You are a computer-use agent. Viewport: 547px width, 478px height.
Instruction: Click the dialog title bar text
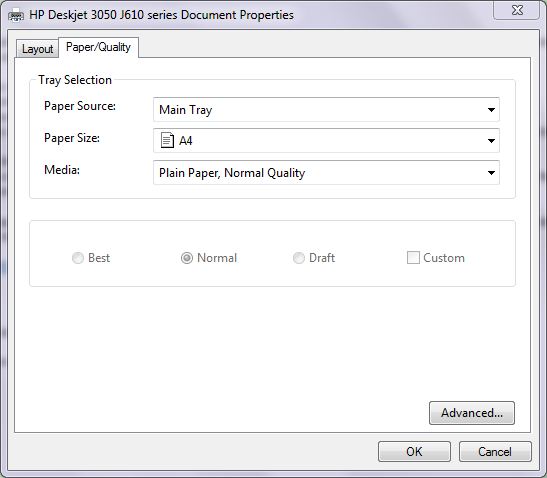pos(161,15)
